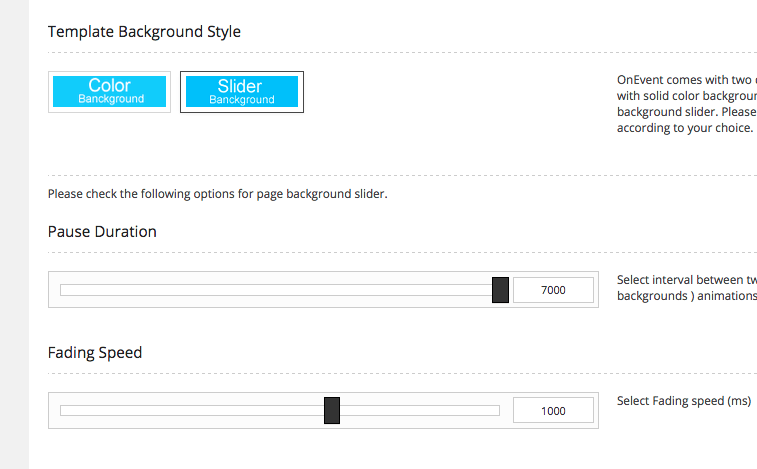This screenshot has width=757, height=469.
Task: Click the Pause Duration section heading
Action: coord(102,232)
